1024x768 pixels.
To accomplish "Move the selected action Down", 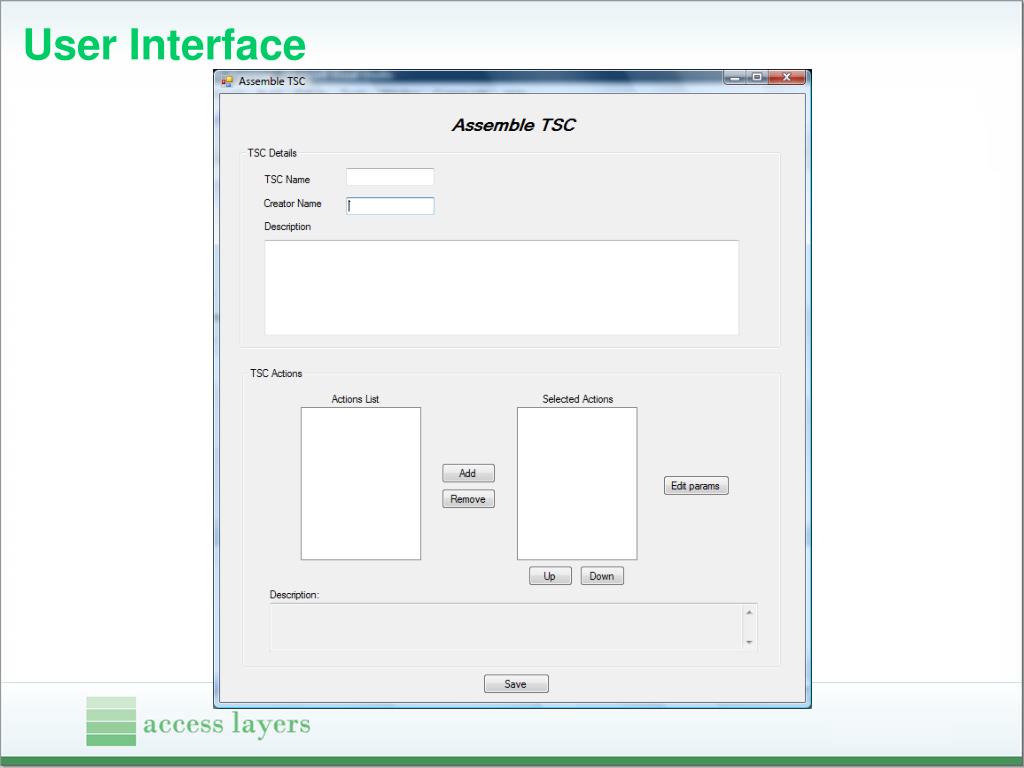I will 602,576.
